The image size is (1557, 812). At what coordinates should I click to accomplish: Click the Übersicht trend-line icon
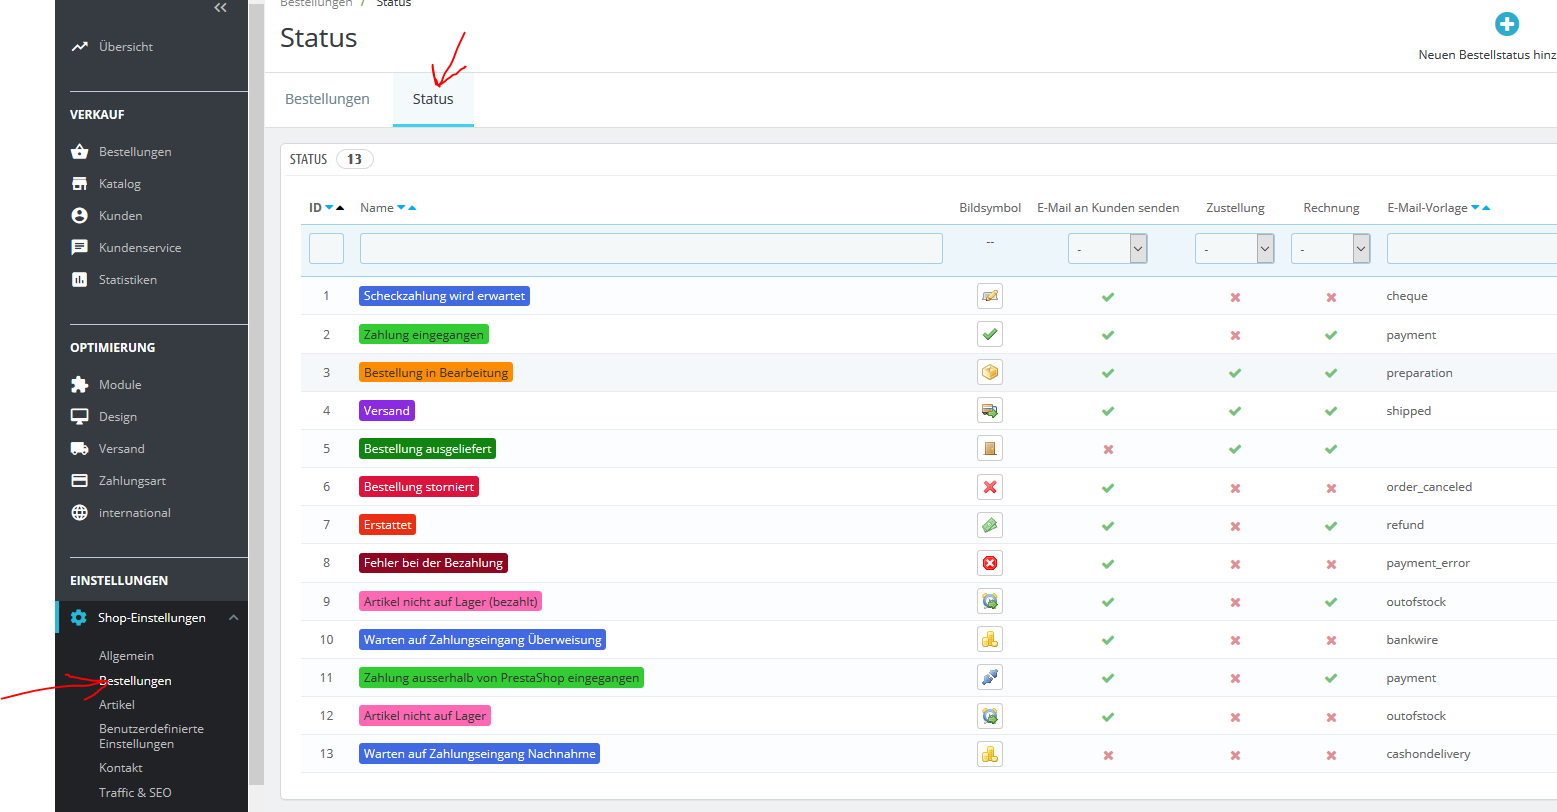pos(80,47)
